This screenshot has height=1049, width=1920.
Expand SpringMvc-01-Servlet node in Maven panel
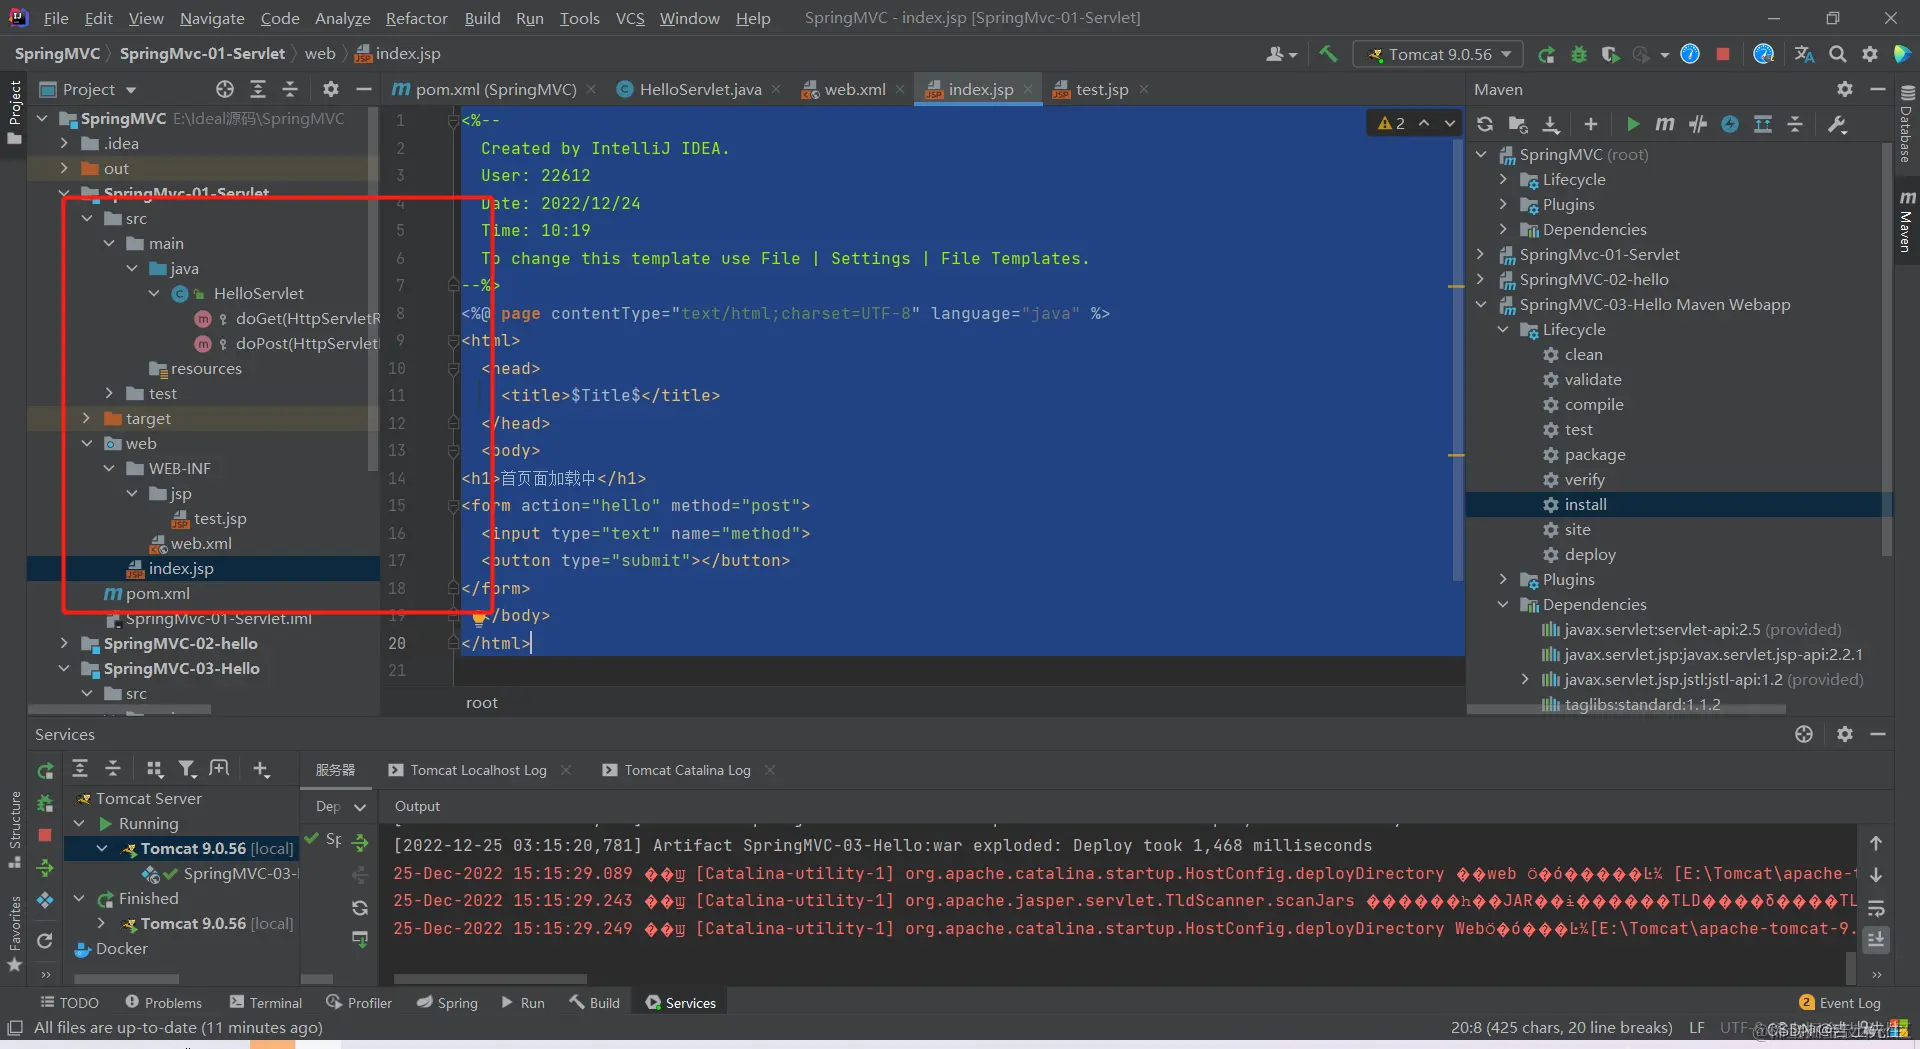tap(1481, 254)
